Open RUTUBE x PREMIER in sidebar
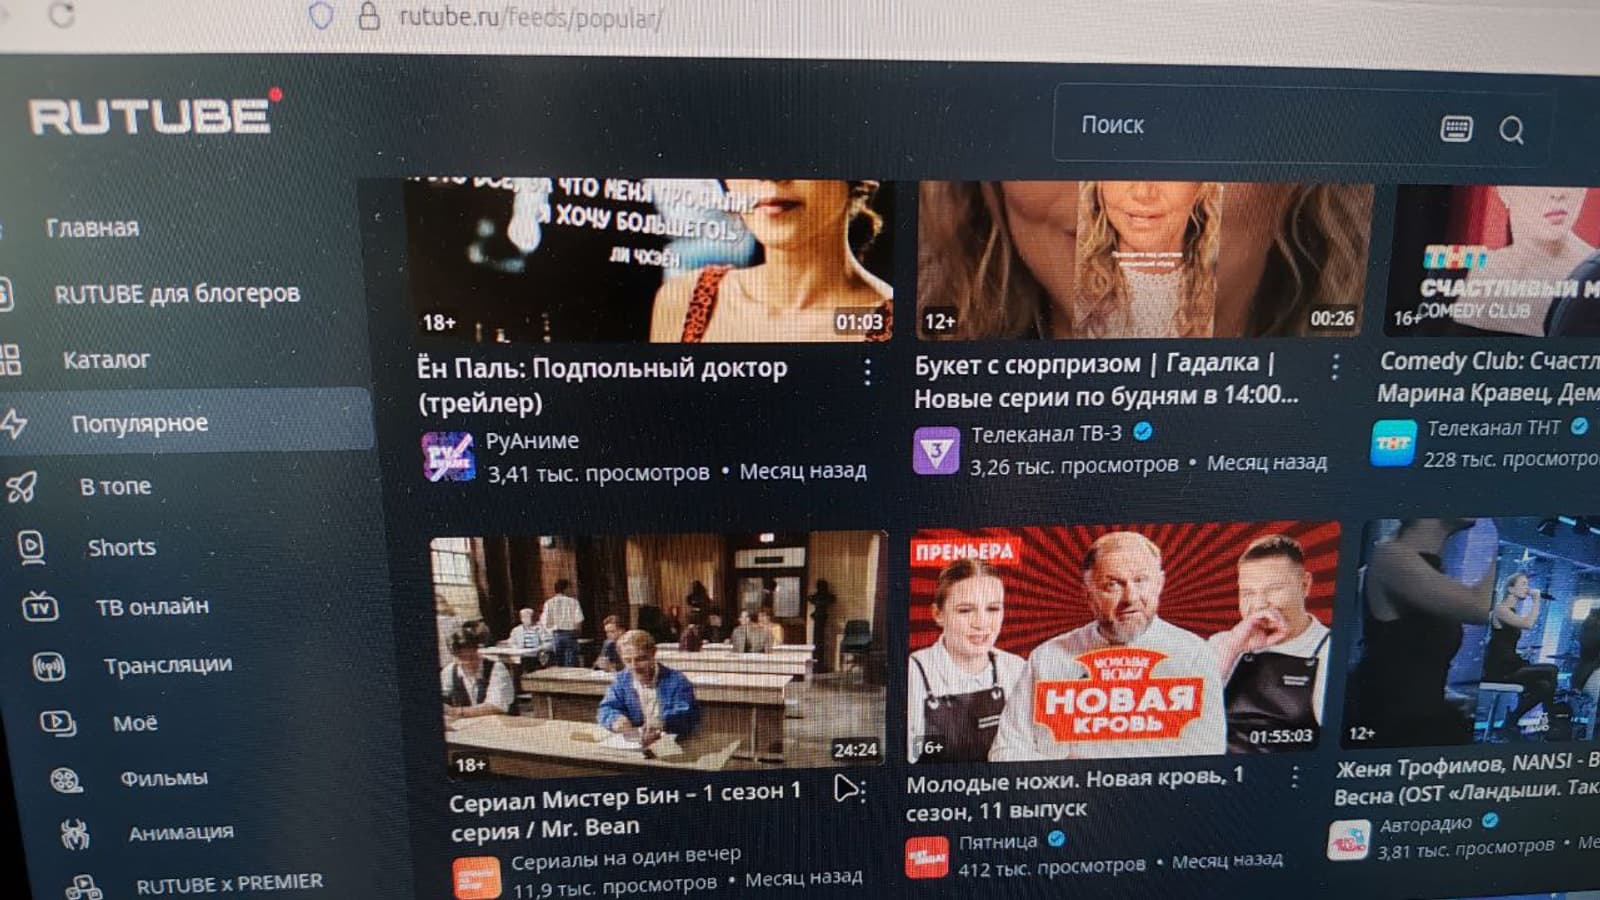 tap(230, 884)
